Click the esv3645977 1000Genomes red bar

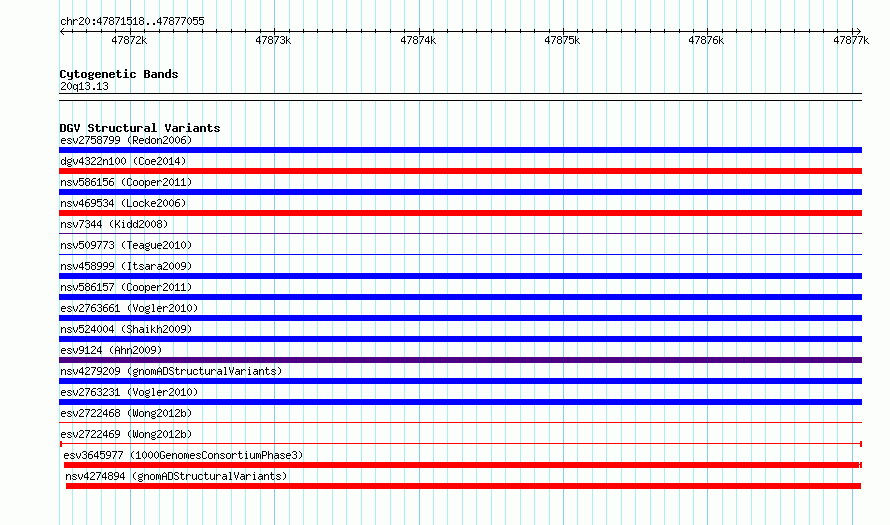pos(463,465)
